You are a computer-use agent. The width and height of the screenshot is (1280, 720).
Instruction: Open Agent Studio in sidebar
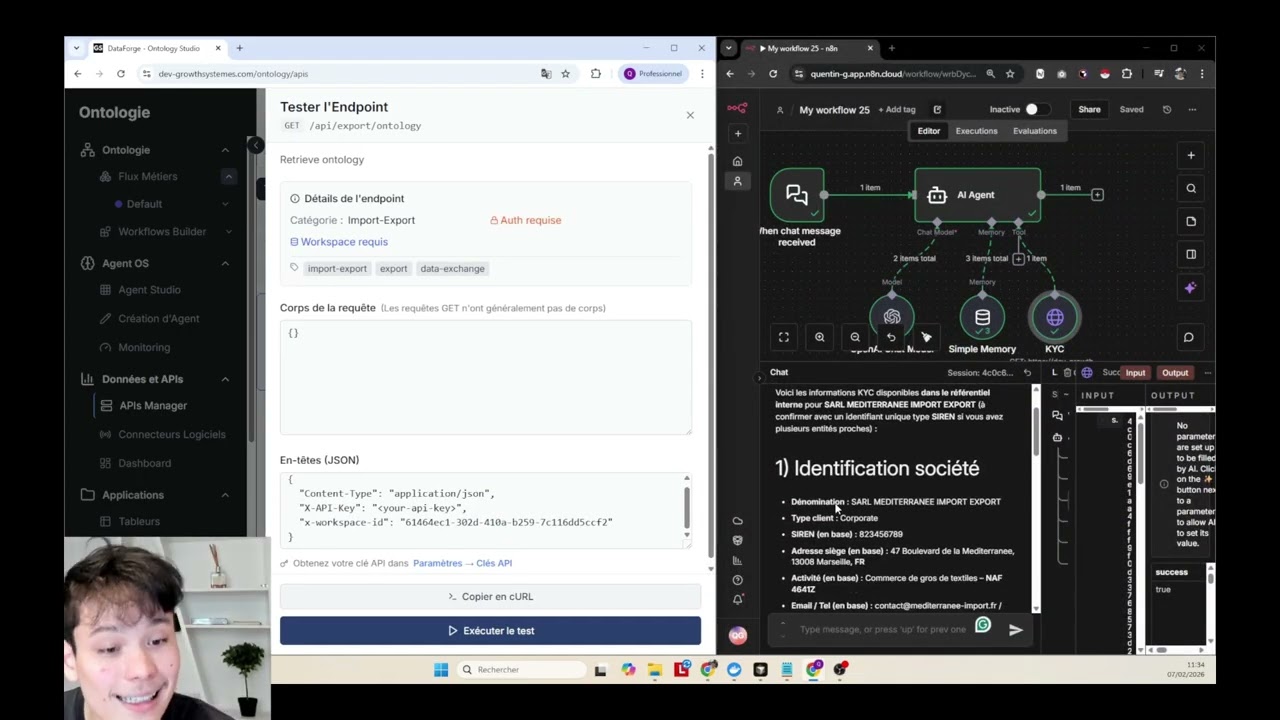[149, 290]
